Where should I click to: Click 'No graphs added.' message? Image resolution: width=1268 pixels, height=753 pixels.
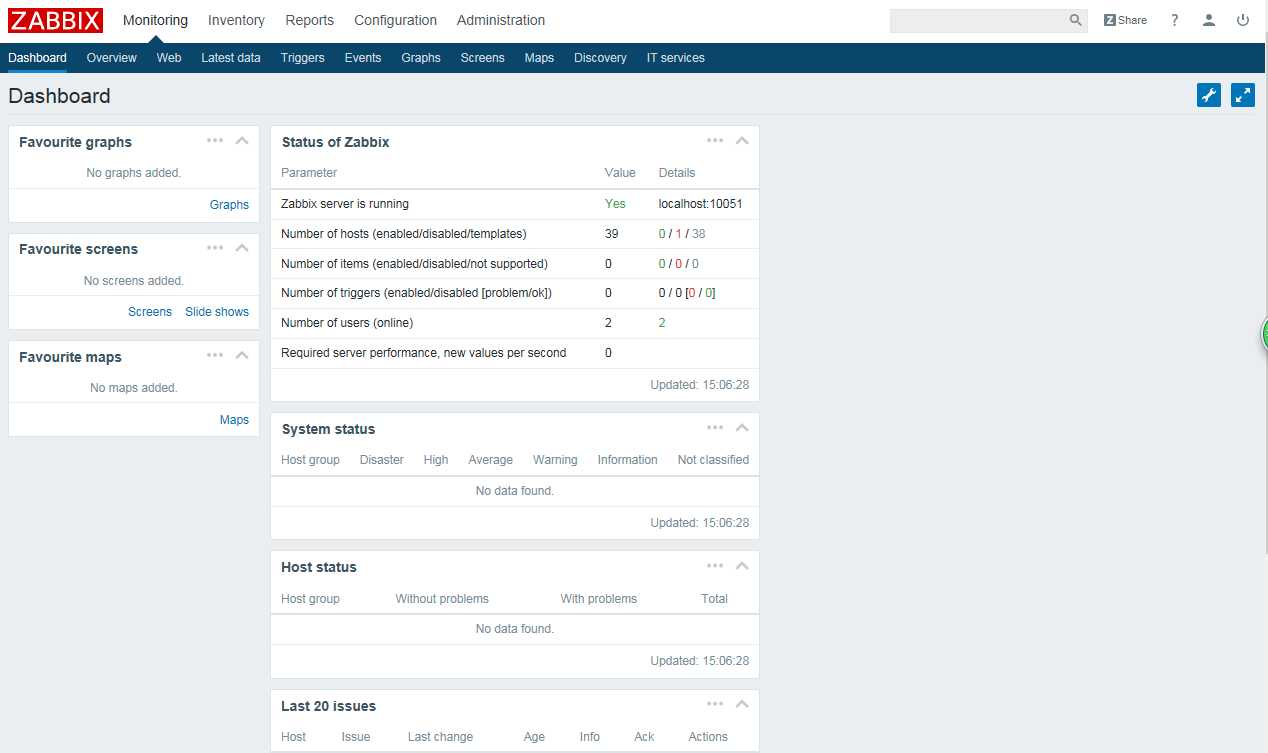pyautogui.click(x=134, y=173)
